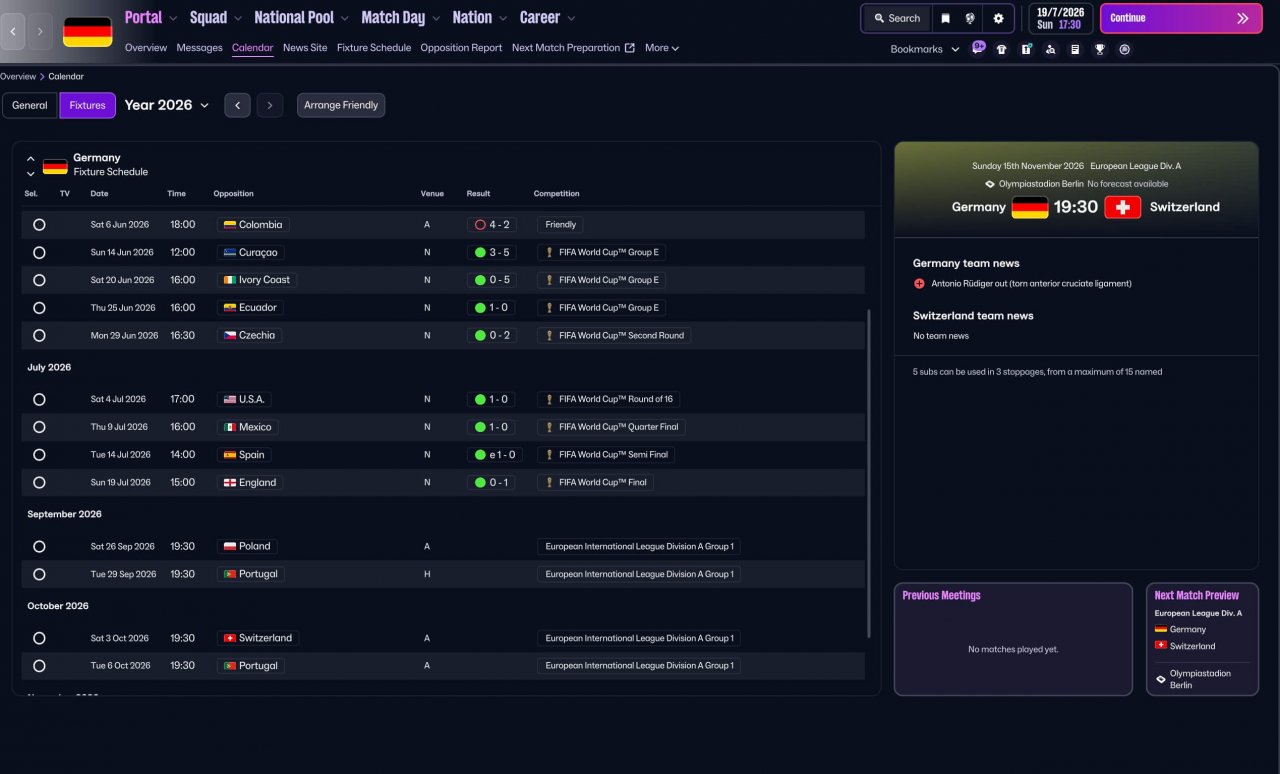Go to previous year with left arrow
This screenshot has width=1280, height=774.
(x=237, y=105)
